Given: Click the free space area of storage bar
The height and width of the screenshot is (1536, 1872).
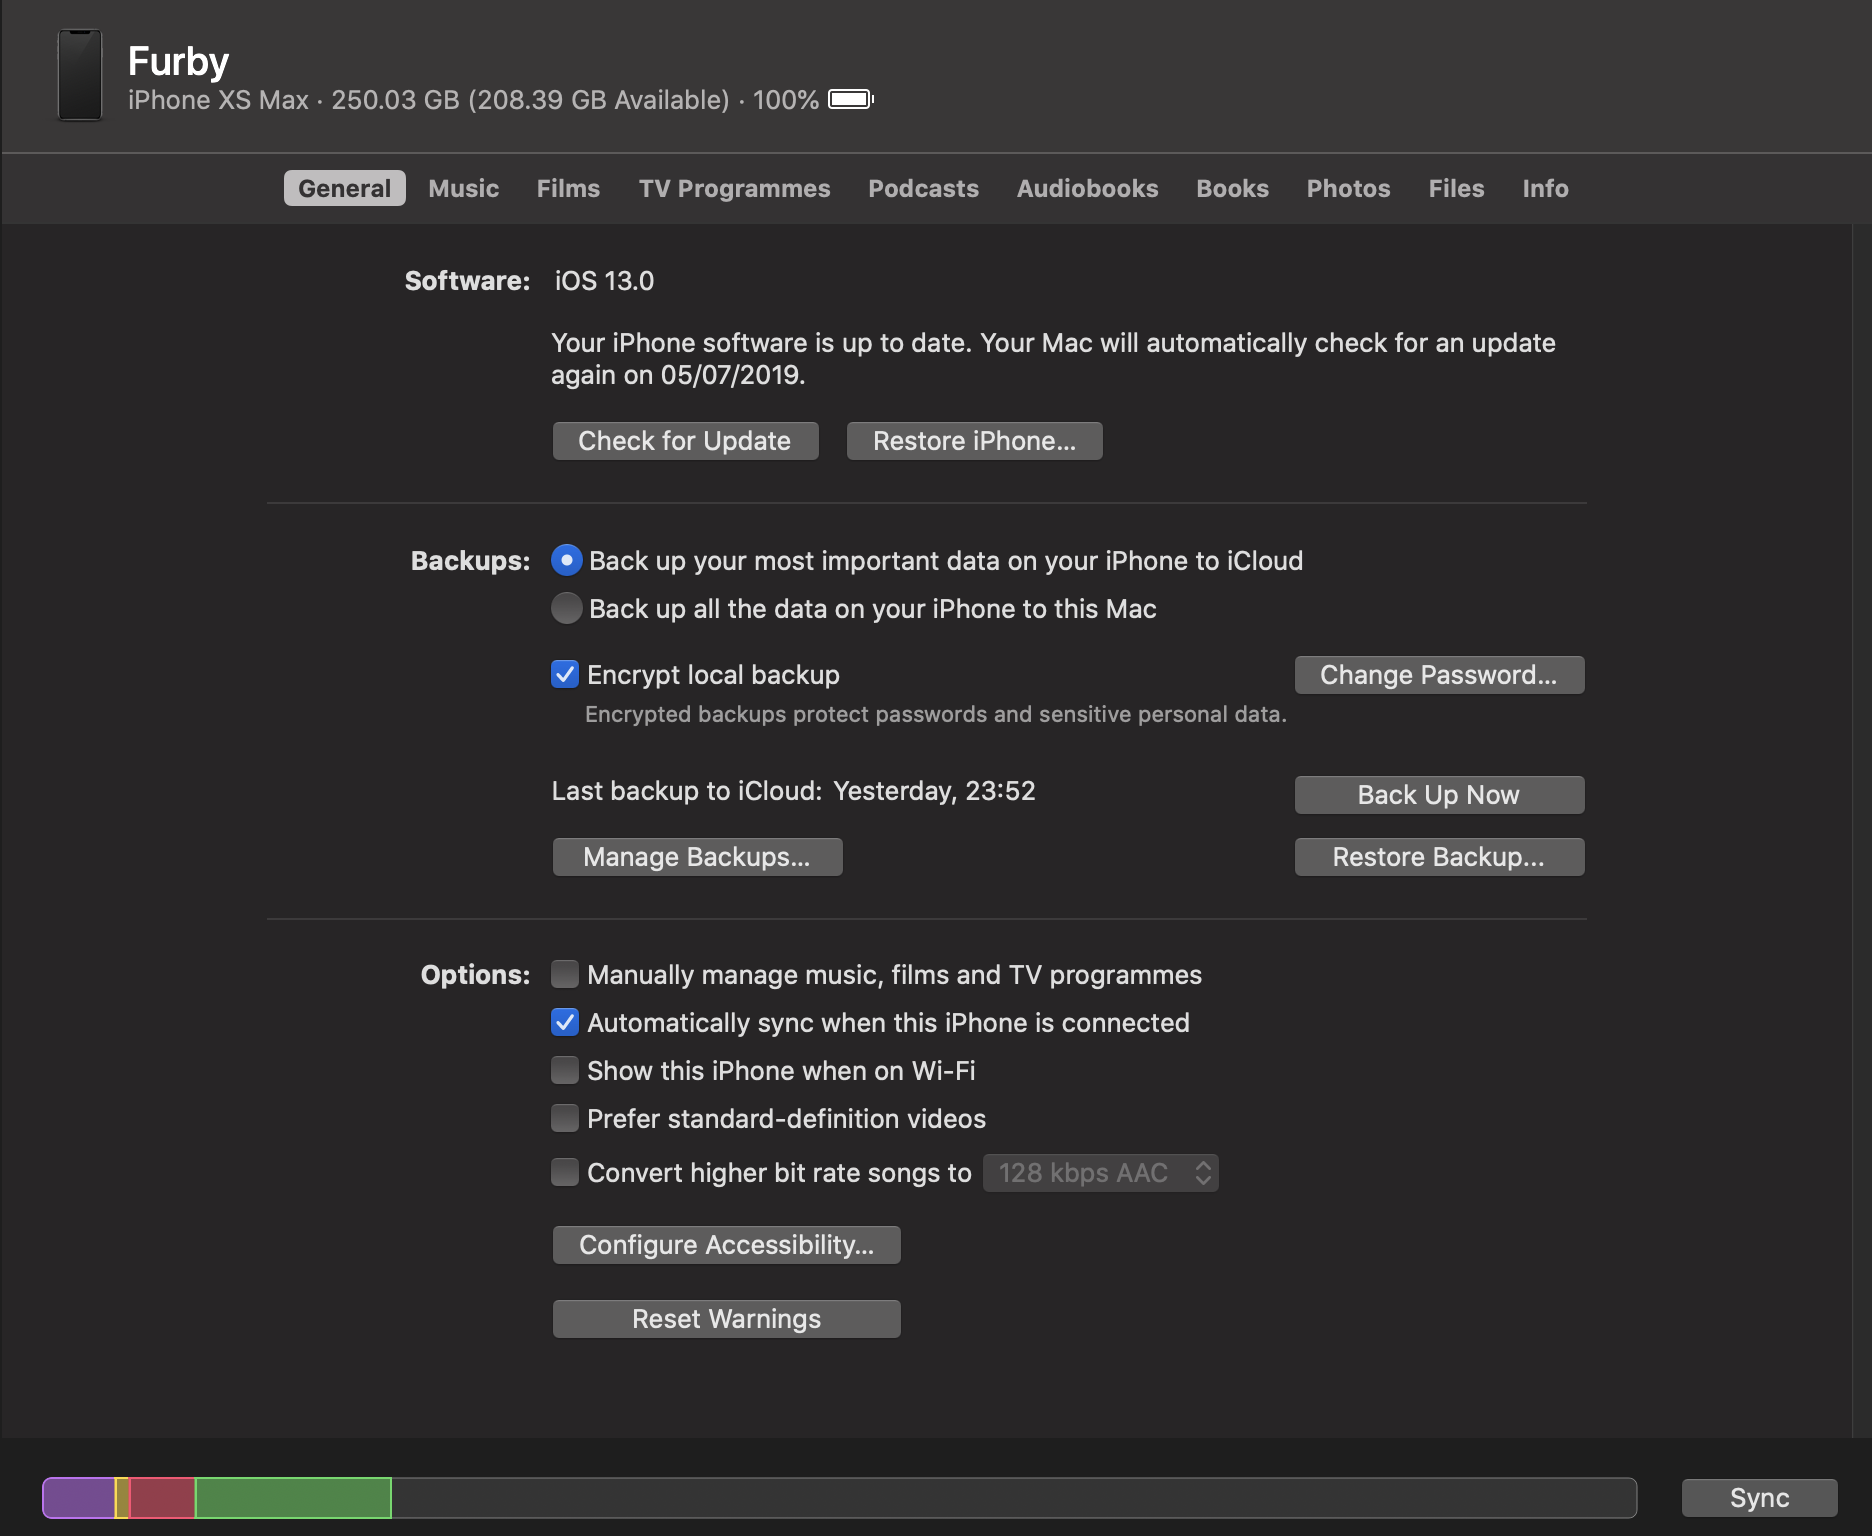Looking at the screenshot, I should (x=1014, y=1498).
